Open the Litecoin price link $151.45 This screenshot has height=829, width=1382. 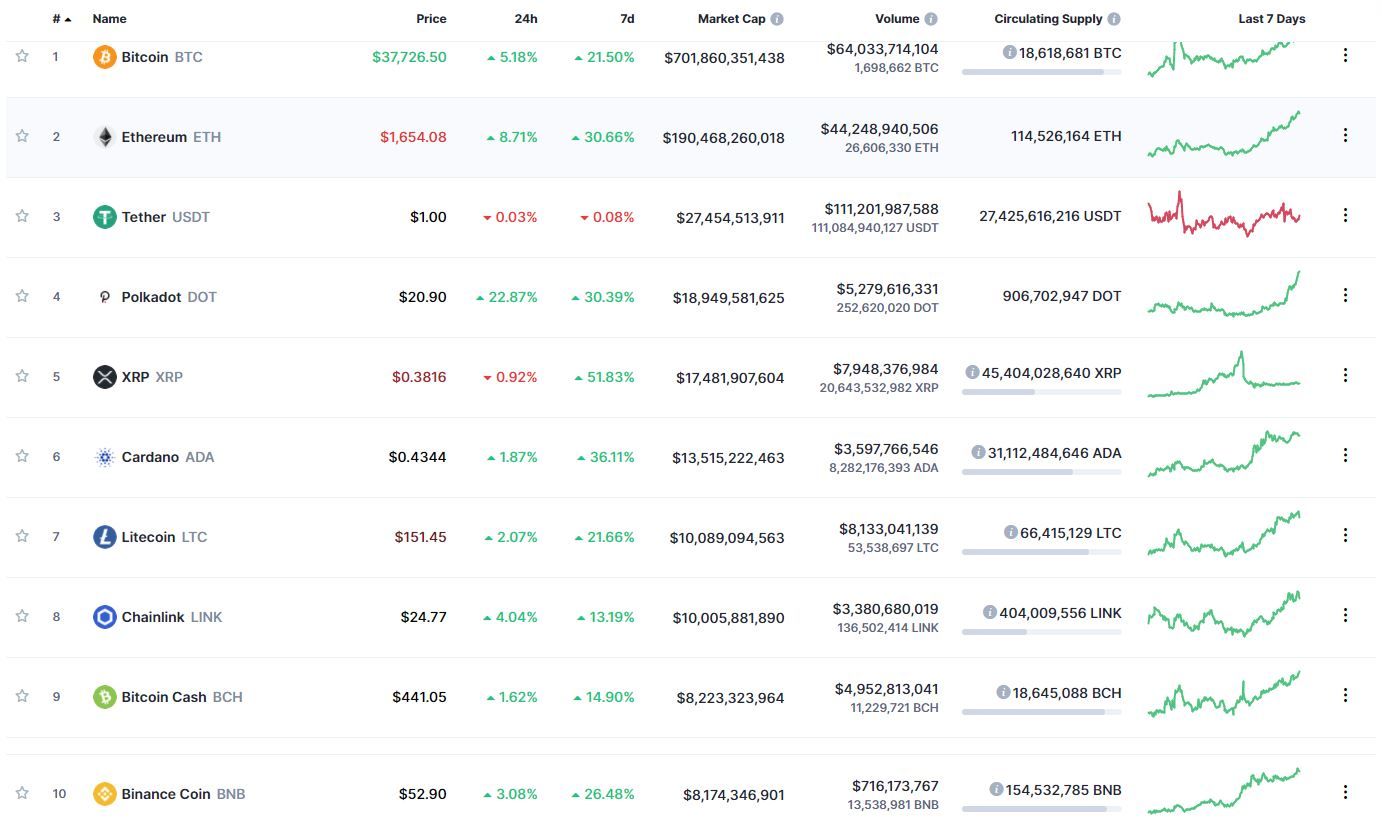(x=420, y=537)
